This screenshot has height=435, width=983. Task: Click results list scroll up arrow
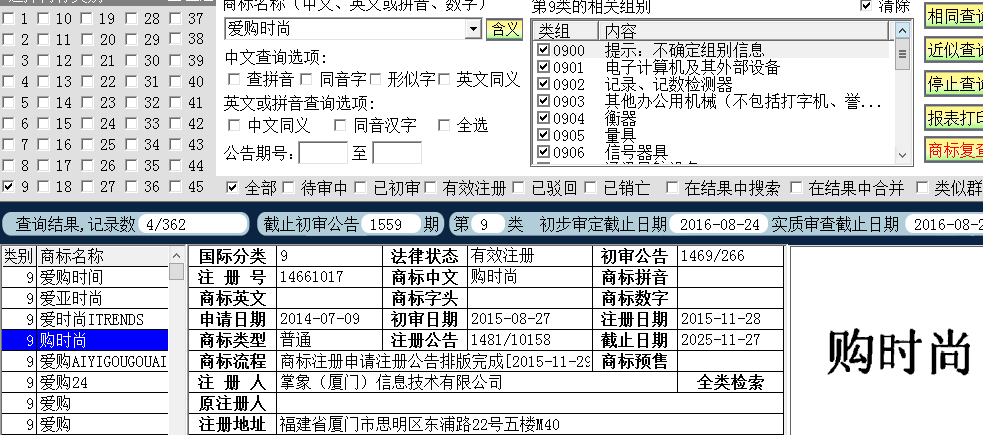point(176,255)
